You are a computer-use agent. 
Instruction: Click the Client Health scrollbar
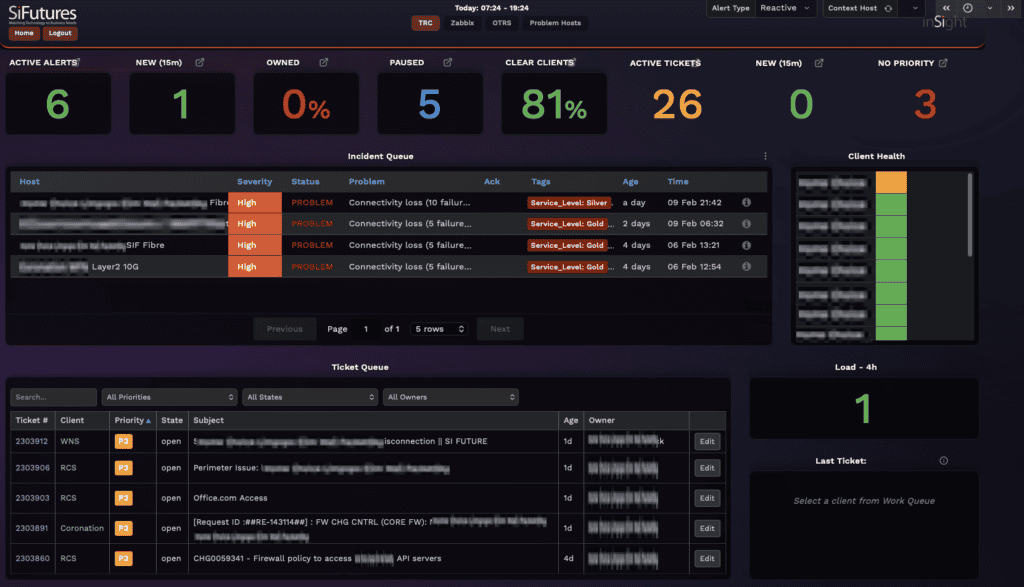970,214
